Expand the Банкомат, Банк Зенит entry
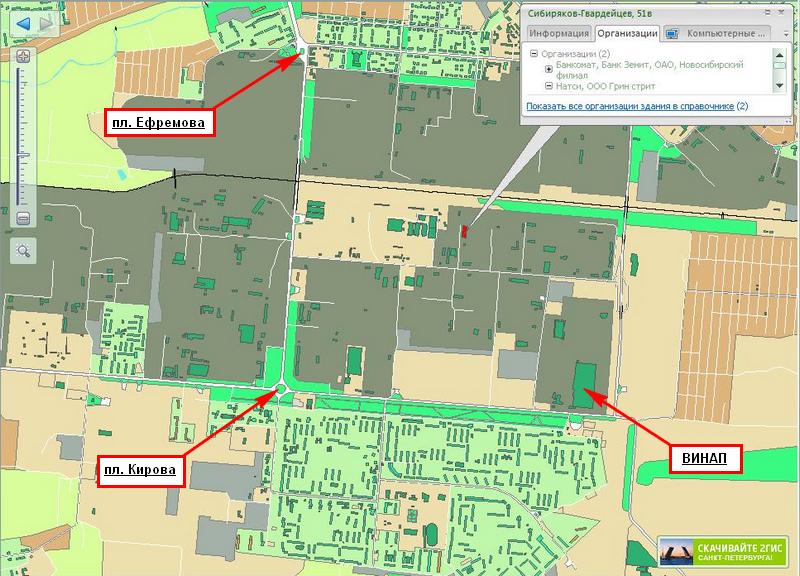Screen dimensions: 800x576 point(548,69)
